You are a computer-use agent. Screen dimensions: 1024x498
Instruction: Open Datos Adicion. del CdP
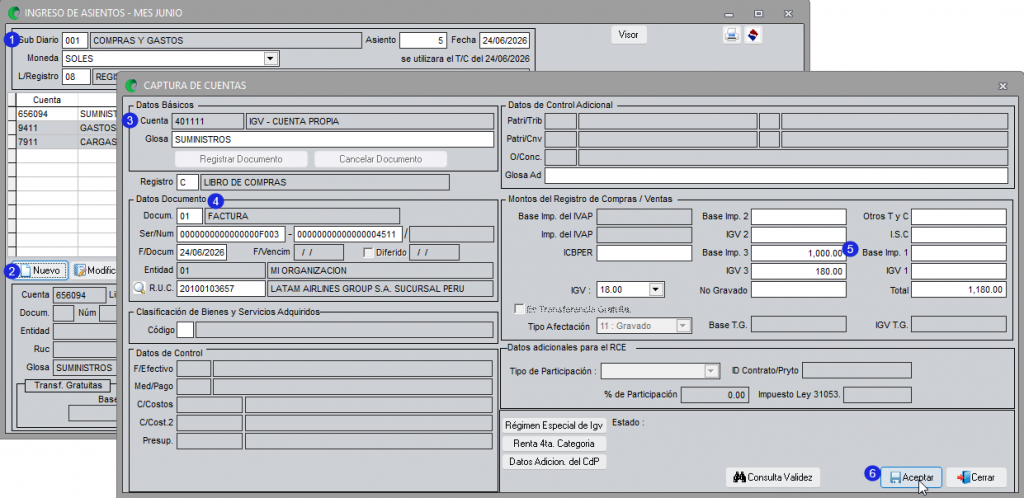point(554,461)
